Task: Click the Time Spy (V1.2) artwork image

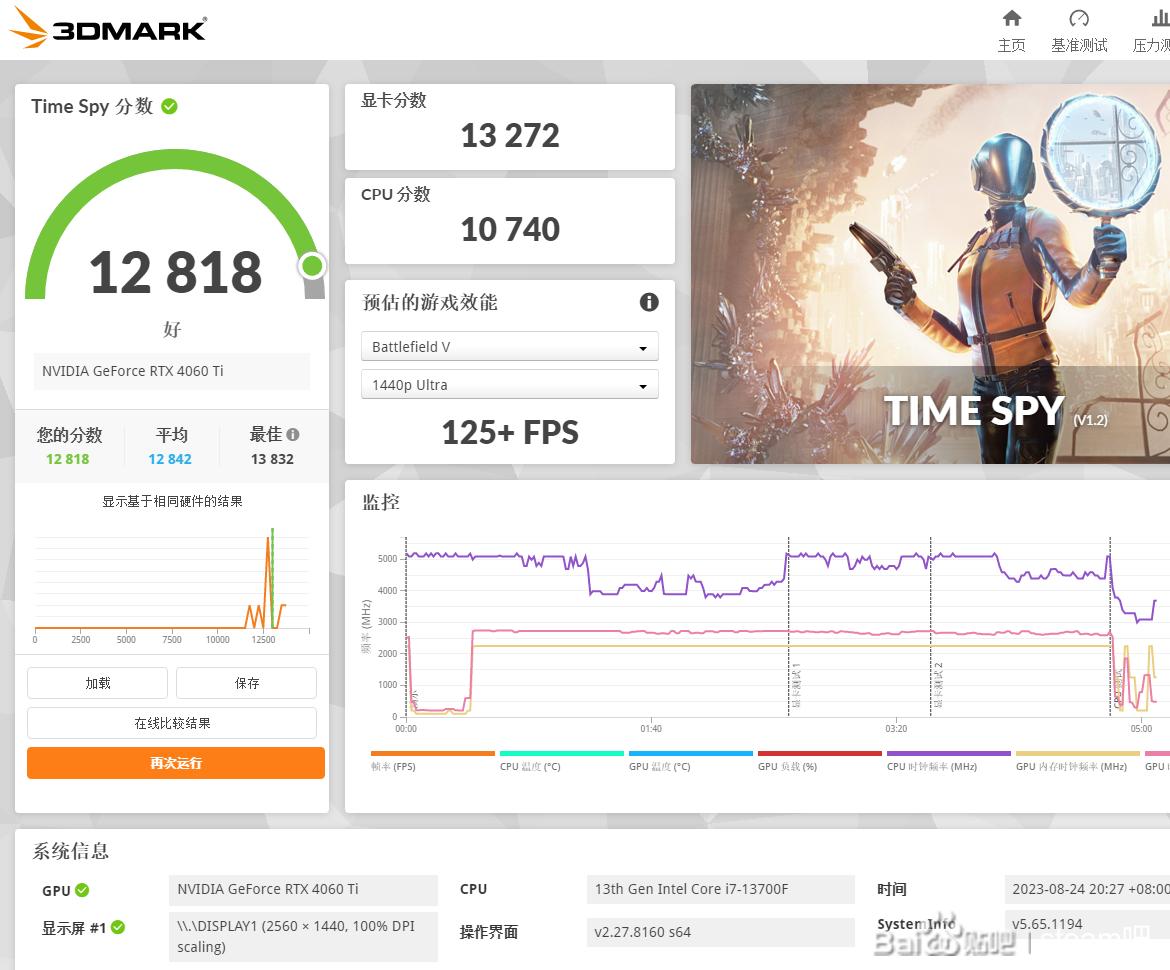Action: (930, 274)
